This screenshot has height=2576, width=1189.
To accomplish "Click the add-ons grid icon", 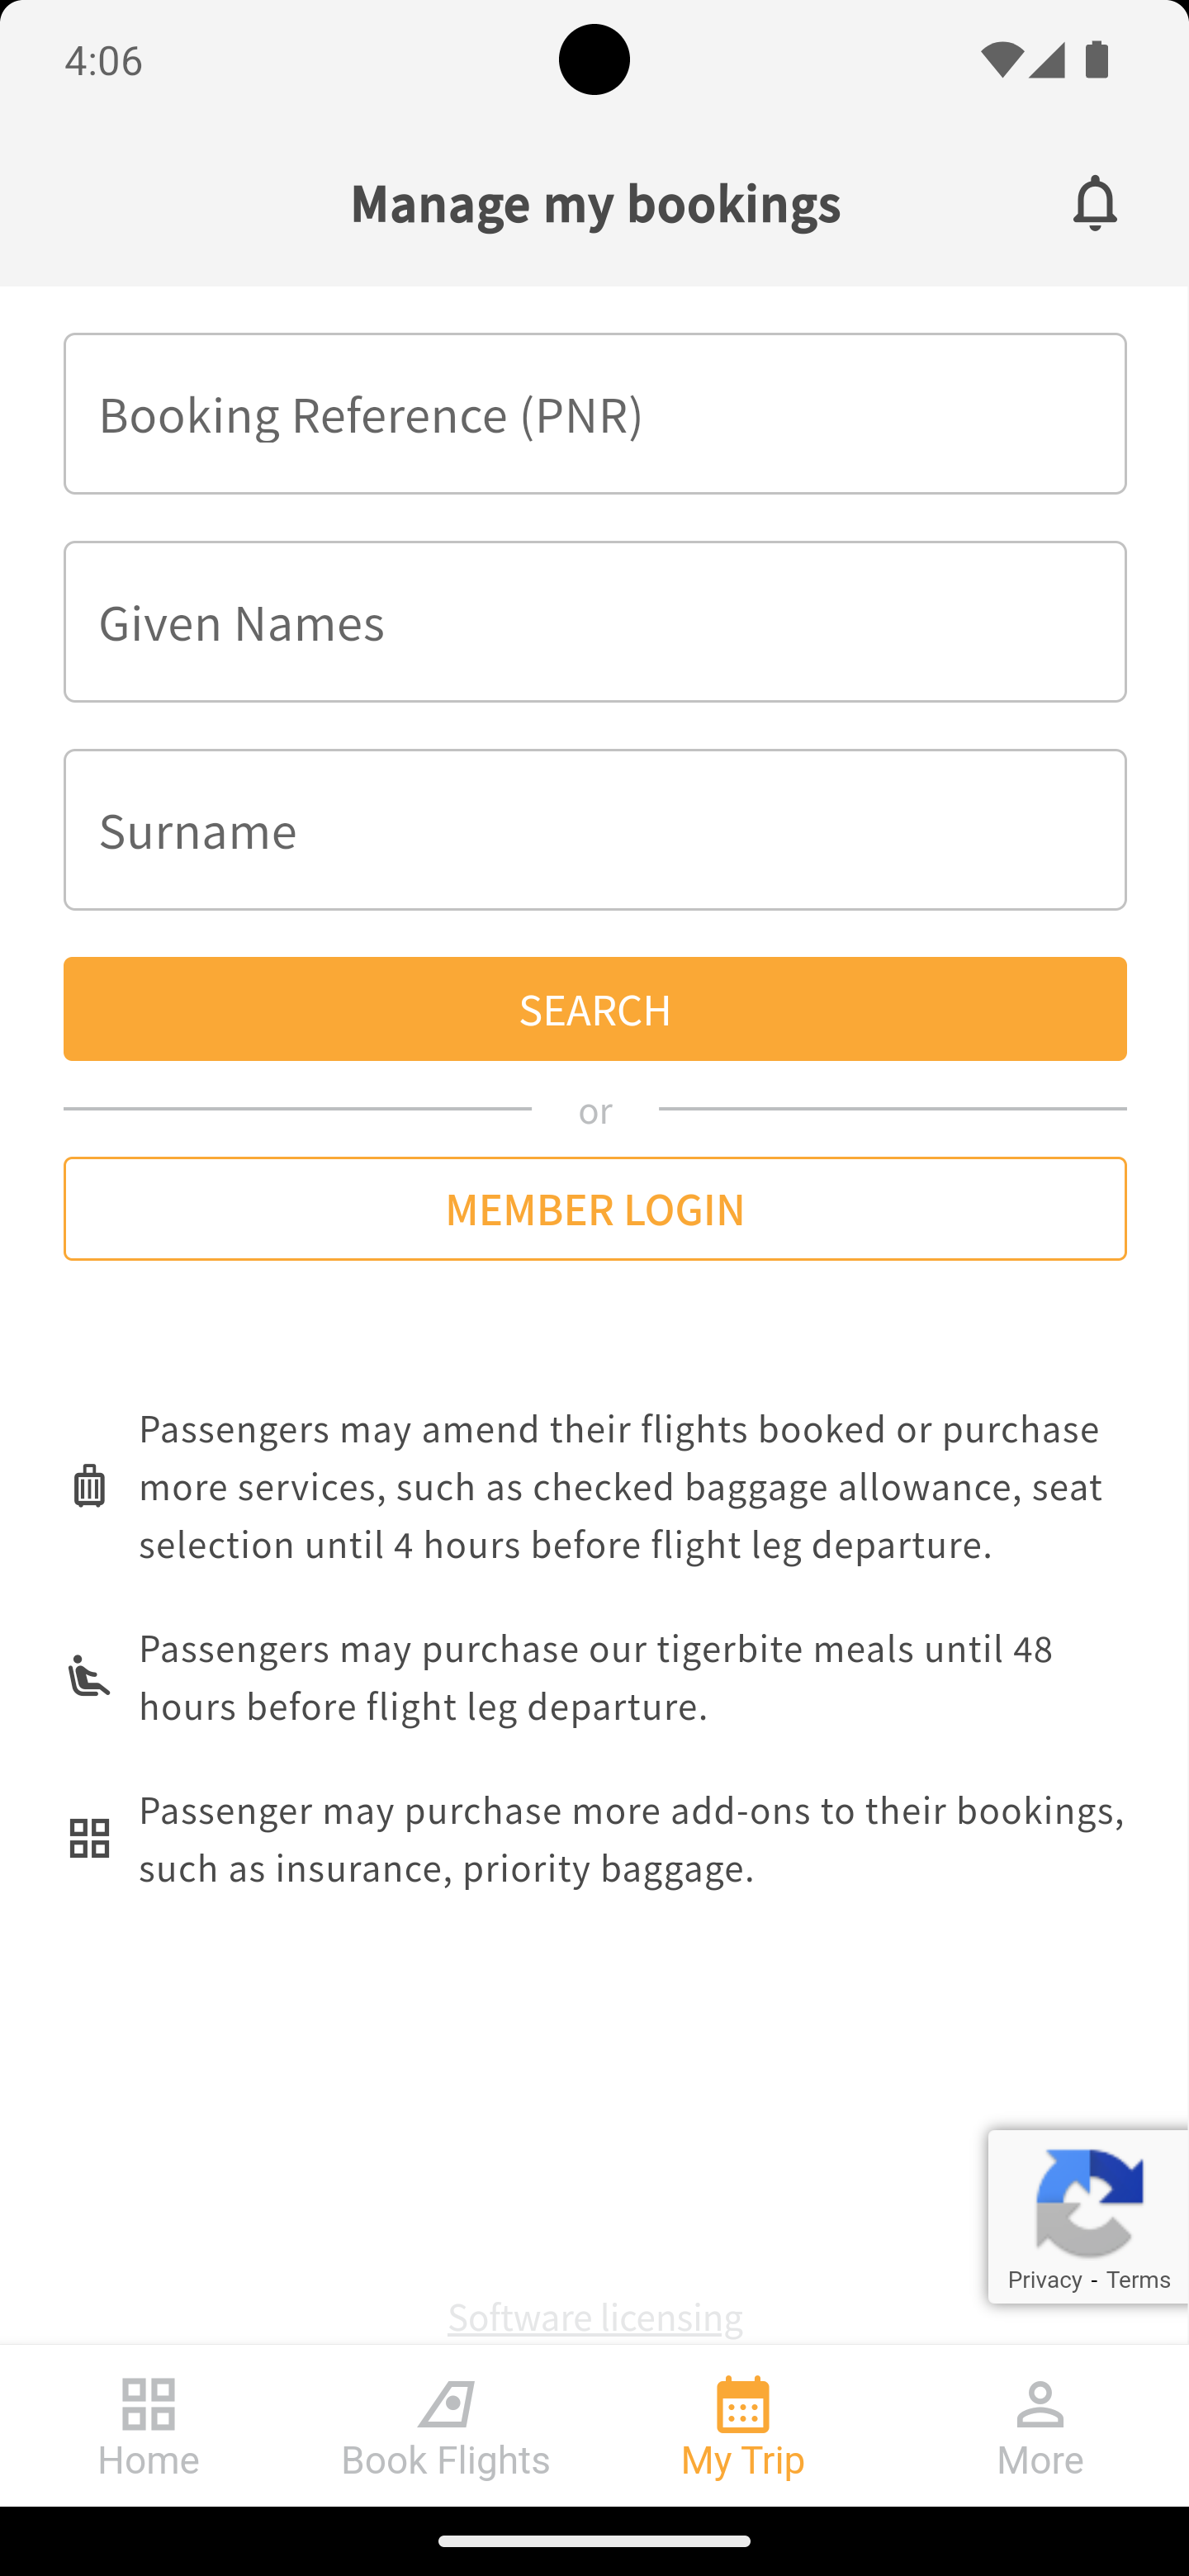I will coord(89,1838).
